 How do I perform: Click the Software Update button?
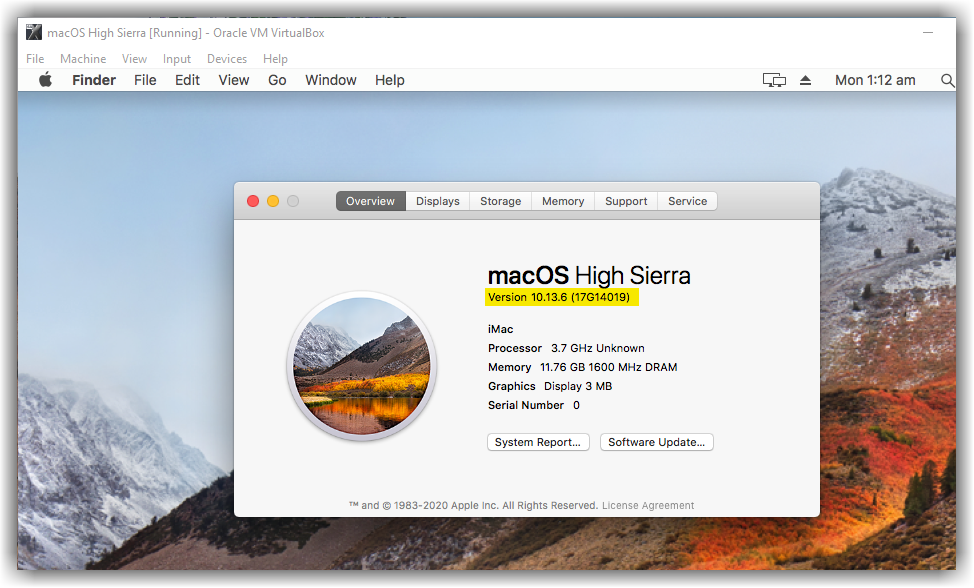pos(657,442)
